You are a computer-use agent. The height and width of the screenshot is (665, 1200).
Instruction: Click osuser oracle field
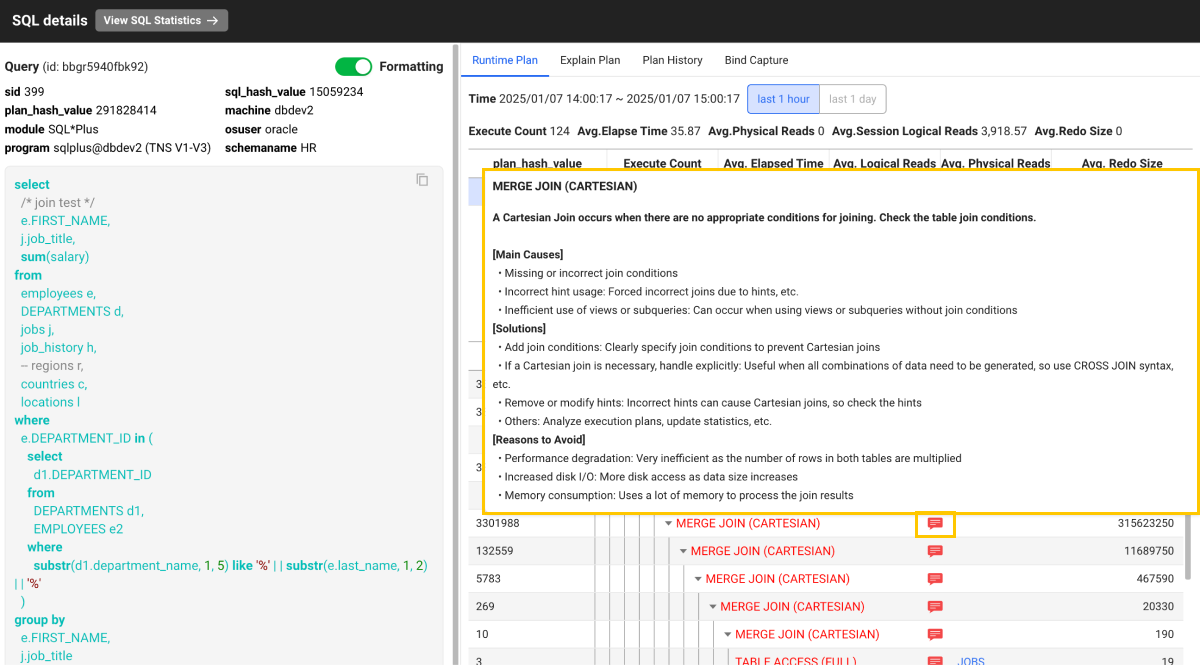click(261, 129)
